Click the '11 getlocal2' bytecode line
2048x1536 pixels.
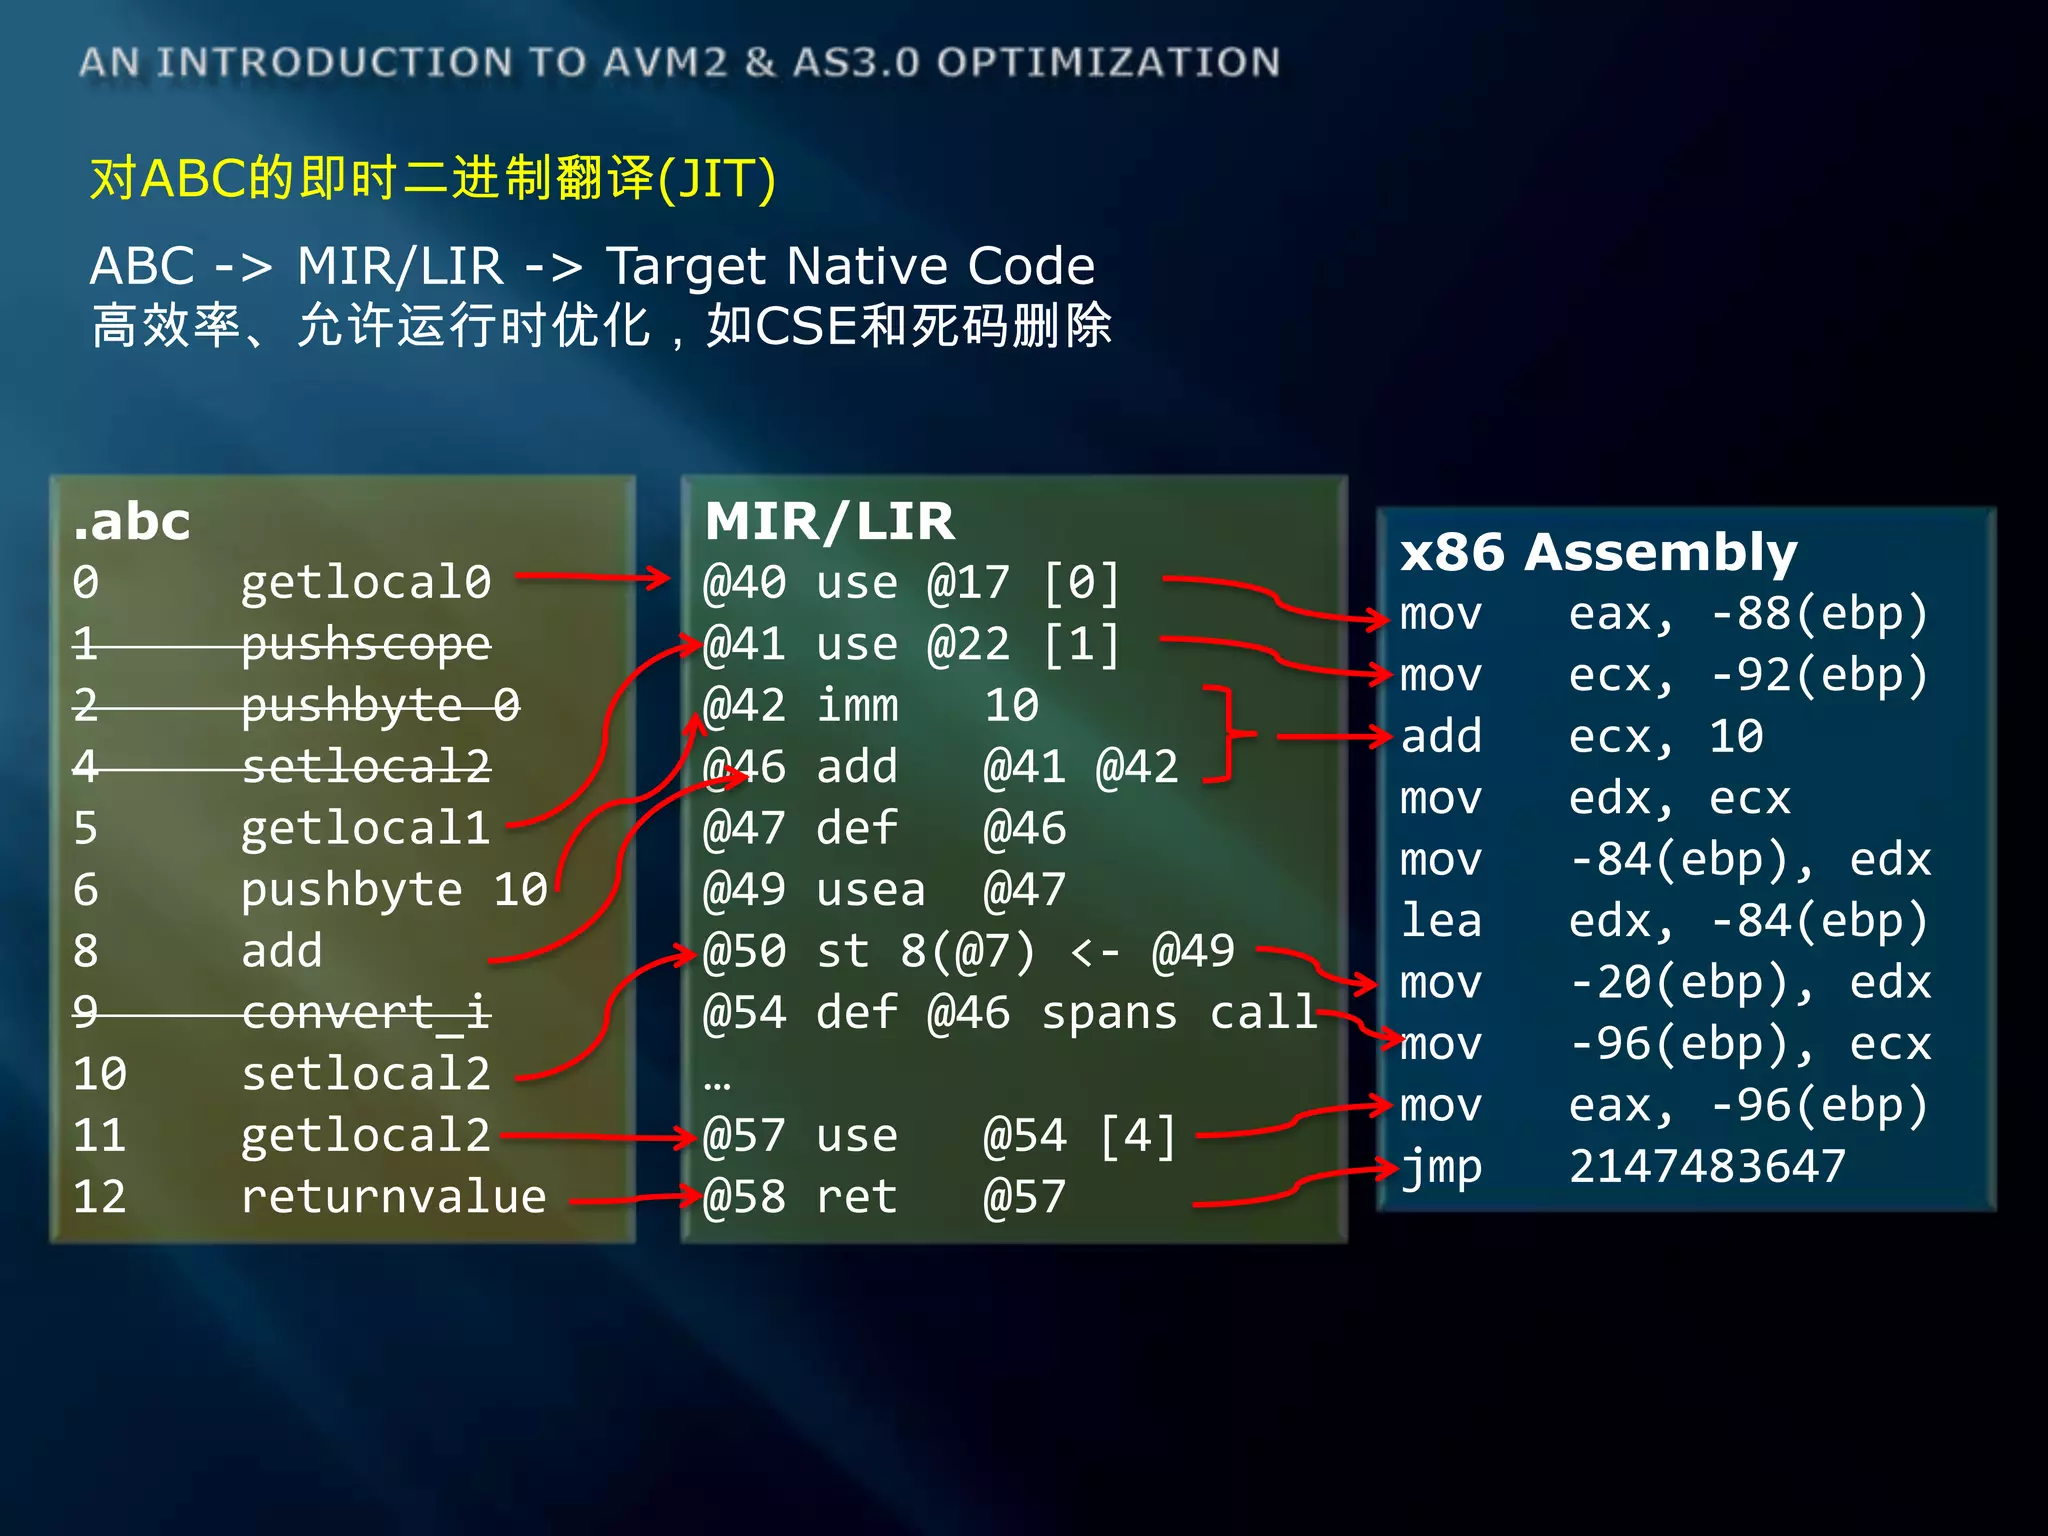pos(282,1136)
